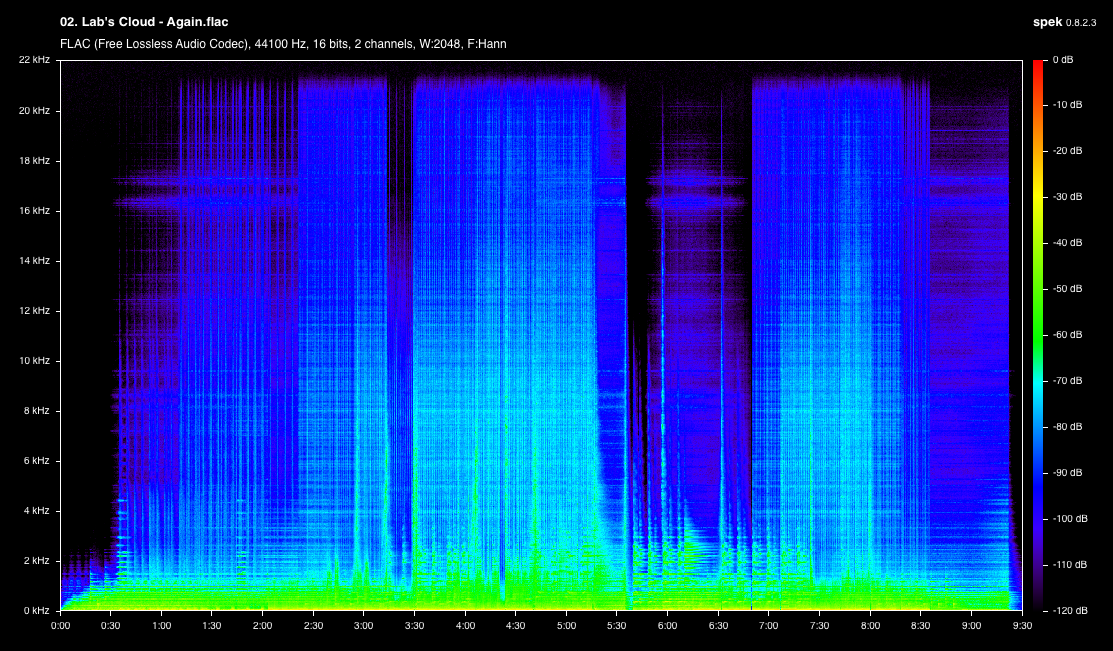Click the 4:00 time axis marker
This screenshot has width=1113, height=651.
[465, 625]
